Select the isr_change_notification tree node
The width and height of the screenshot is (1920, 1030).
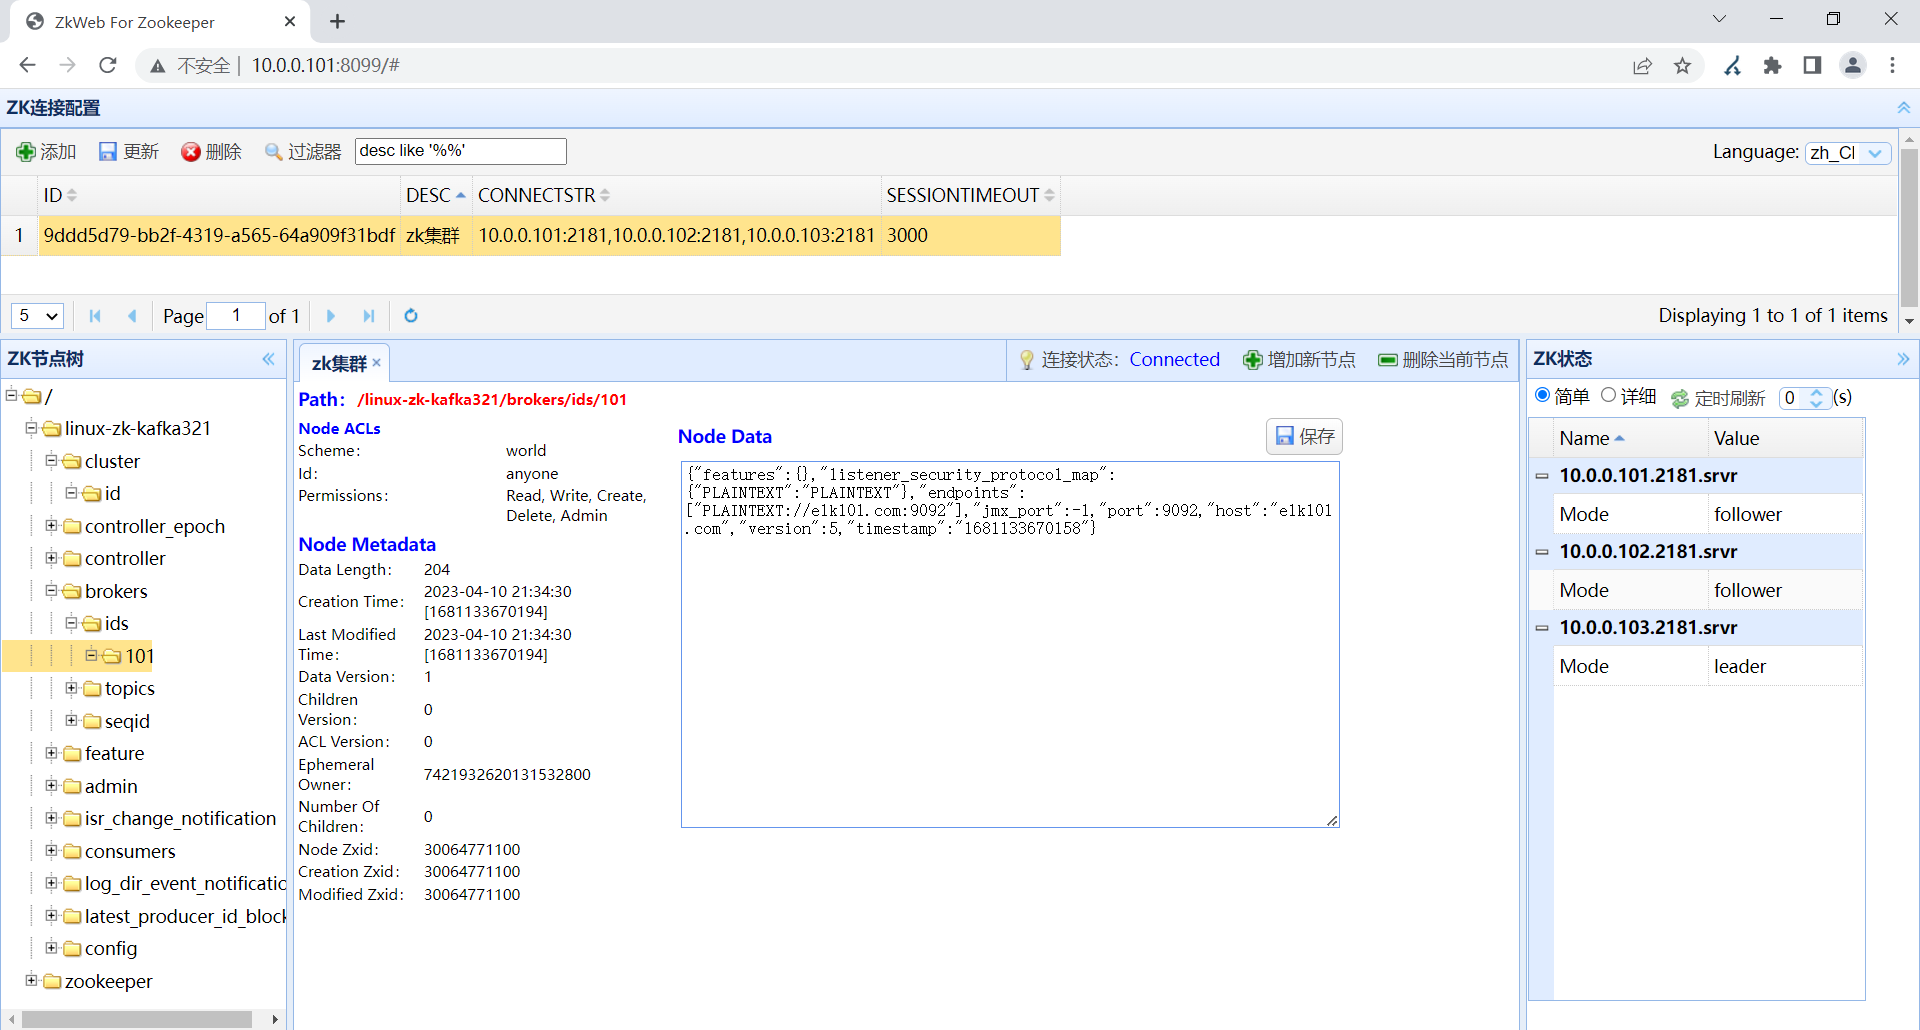click(180, 818)
